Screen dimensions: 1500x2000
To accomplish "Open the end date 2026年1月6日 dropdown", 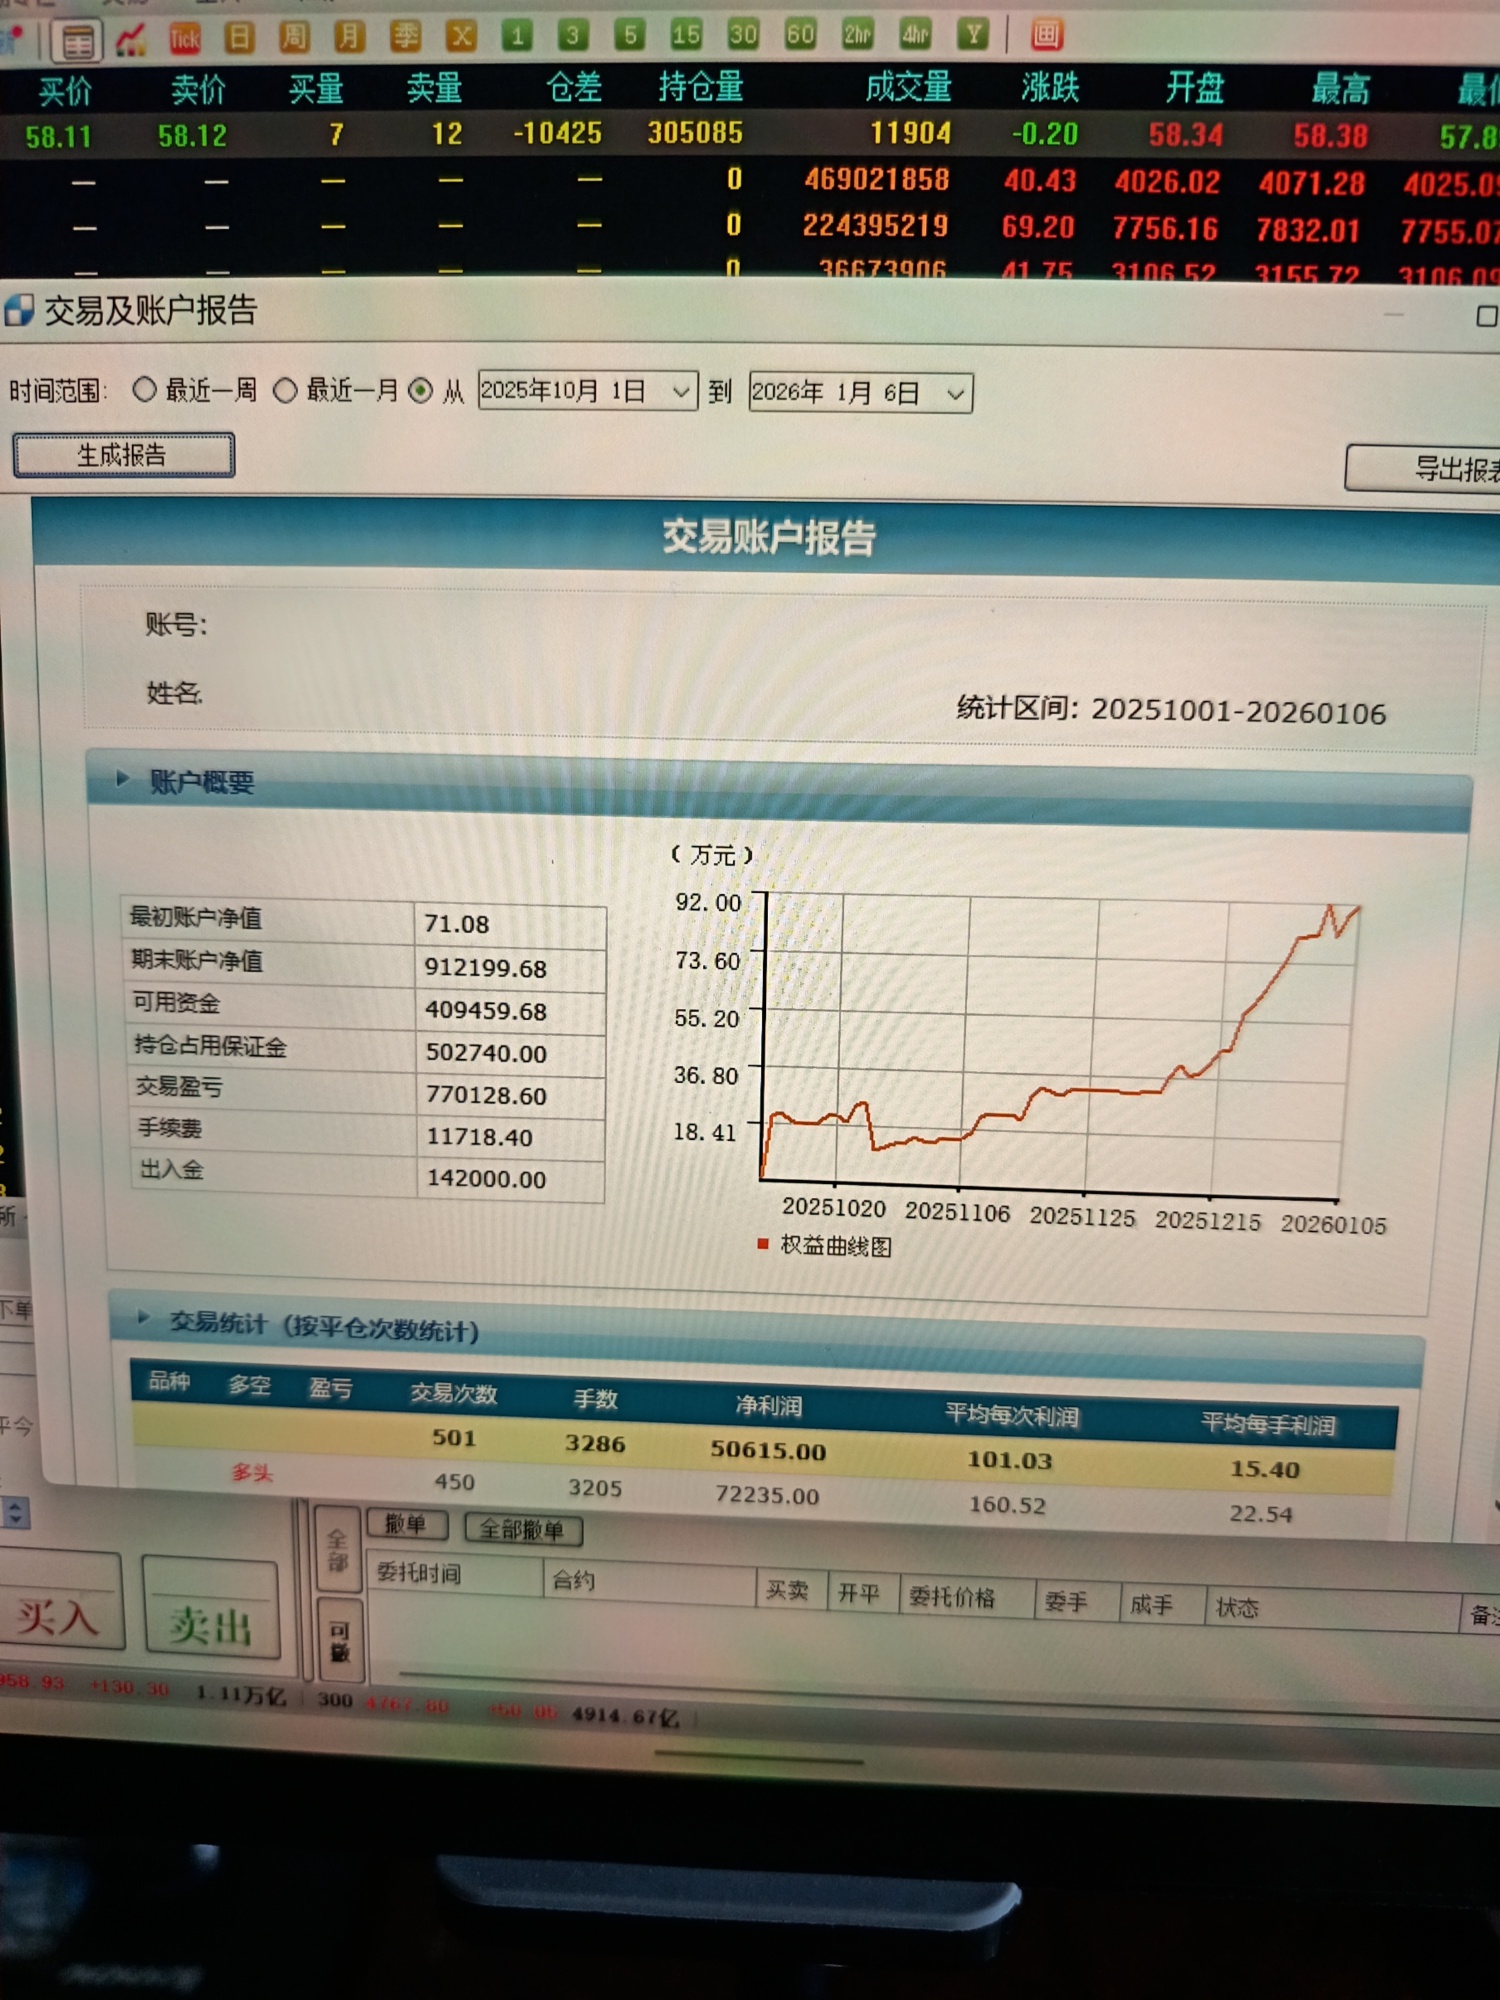I will pos(955,394).
